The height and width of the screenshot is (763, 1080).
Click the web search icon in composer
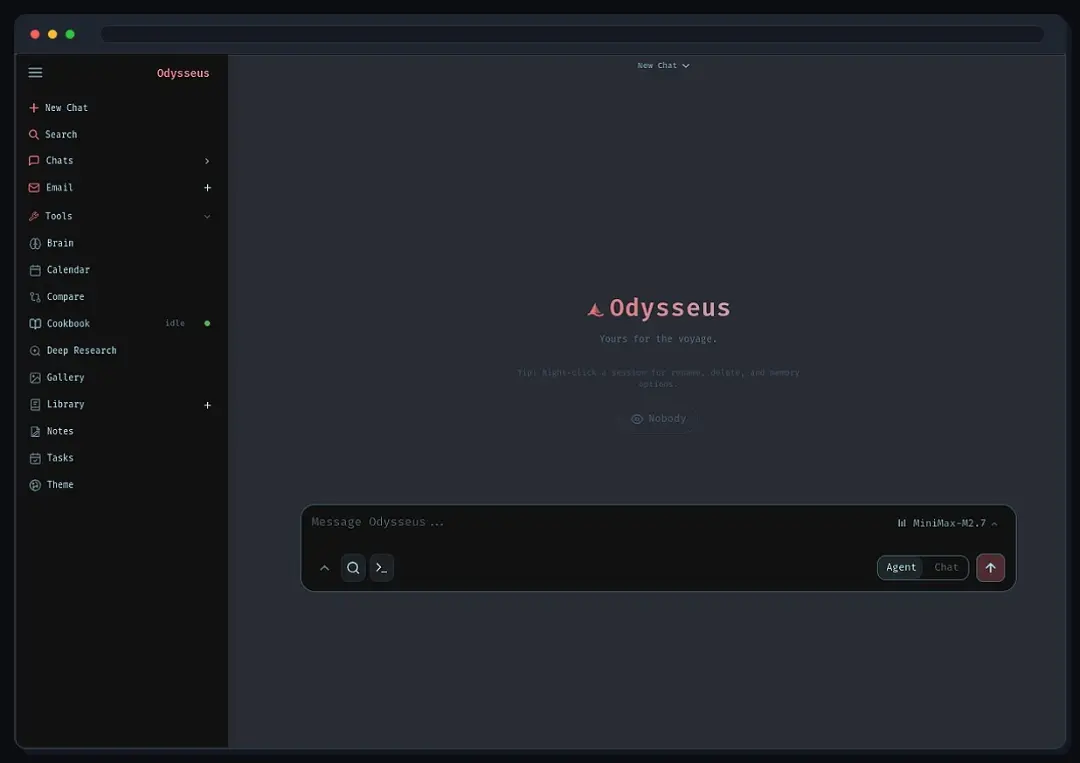tap(353, 568)
